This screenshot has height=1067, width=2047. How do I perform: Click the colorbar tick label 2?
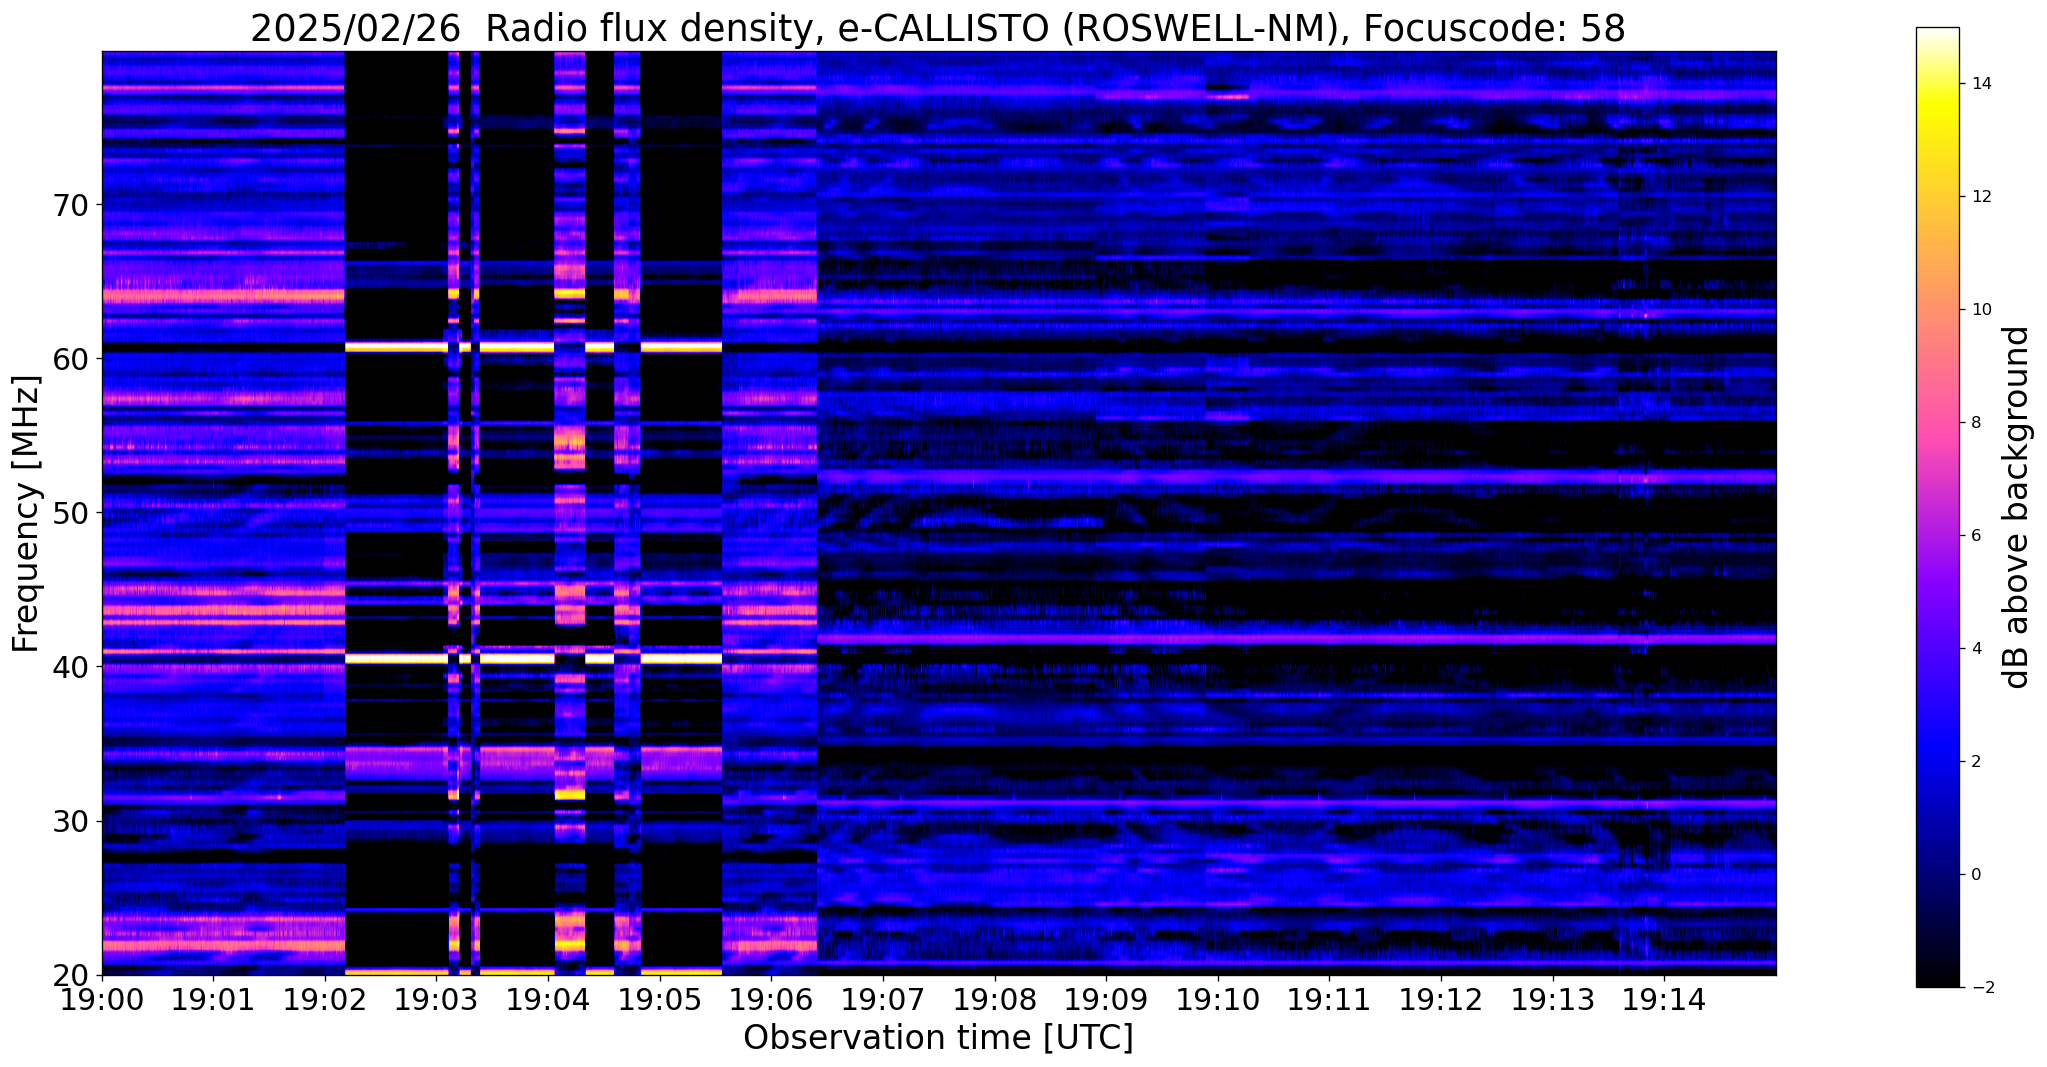(x=1974, y=762)
